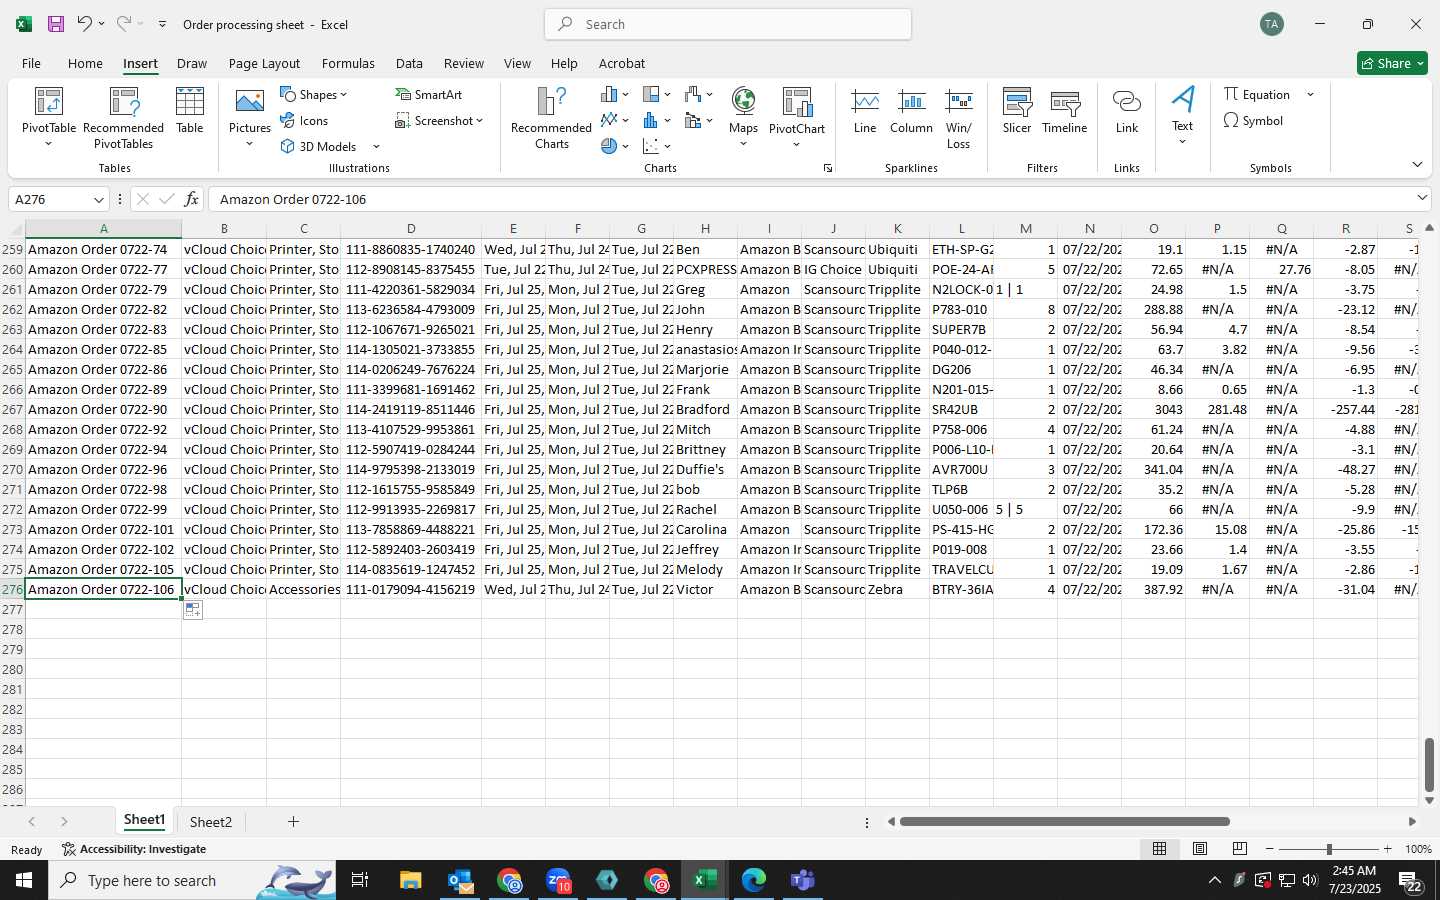Viewport: 1440px width, 900px height.
Task: Click the Search box in title bar
Action: (728, 24)
